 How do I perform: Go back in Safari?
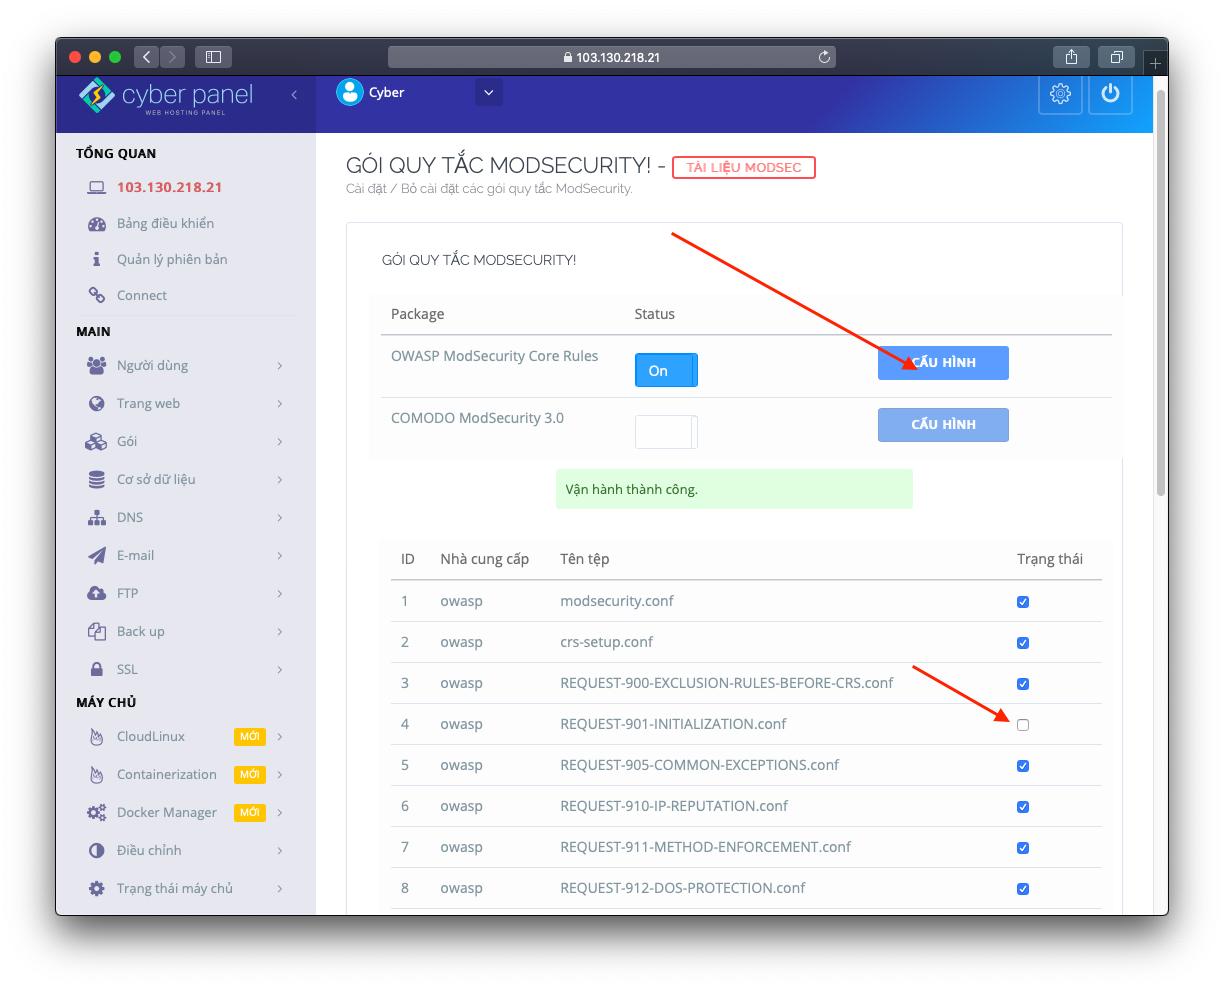(148, 57)
